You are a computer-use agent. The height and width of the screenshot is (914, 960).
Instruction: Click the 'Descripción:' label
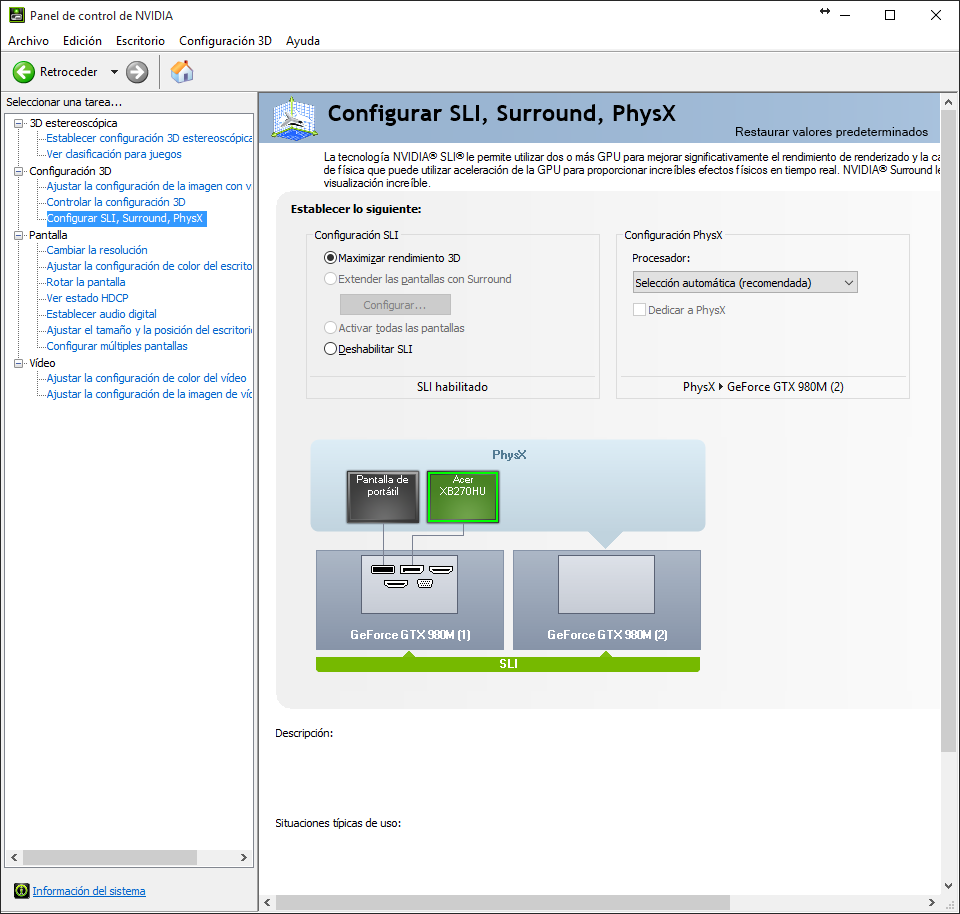(304, 733)
